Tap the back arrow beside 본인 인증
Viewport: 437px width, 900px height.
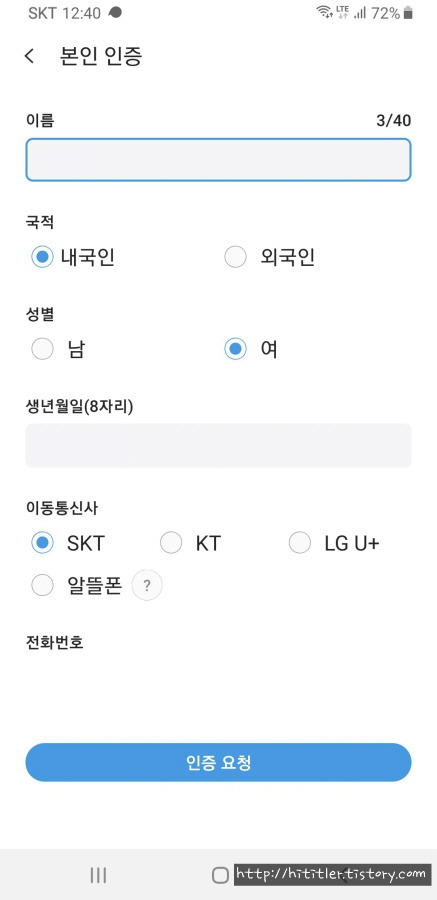pos(29,56)
